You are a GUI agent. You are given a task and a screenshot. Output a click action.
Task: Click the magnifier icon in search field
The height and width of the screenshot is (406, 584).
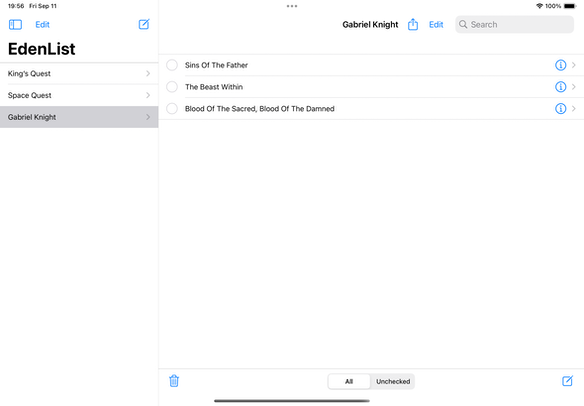click(x=463, y=25)
